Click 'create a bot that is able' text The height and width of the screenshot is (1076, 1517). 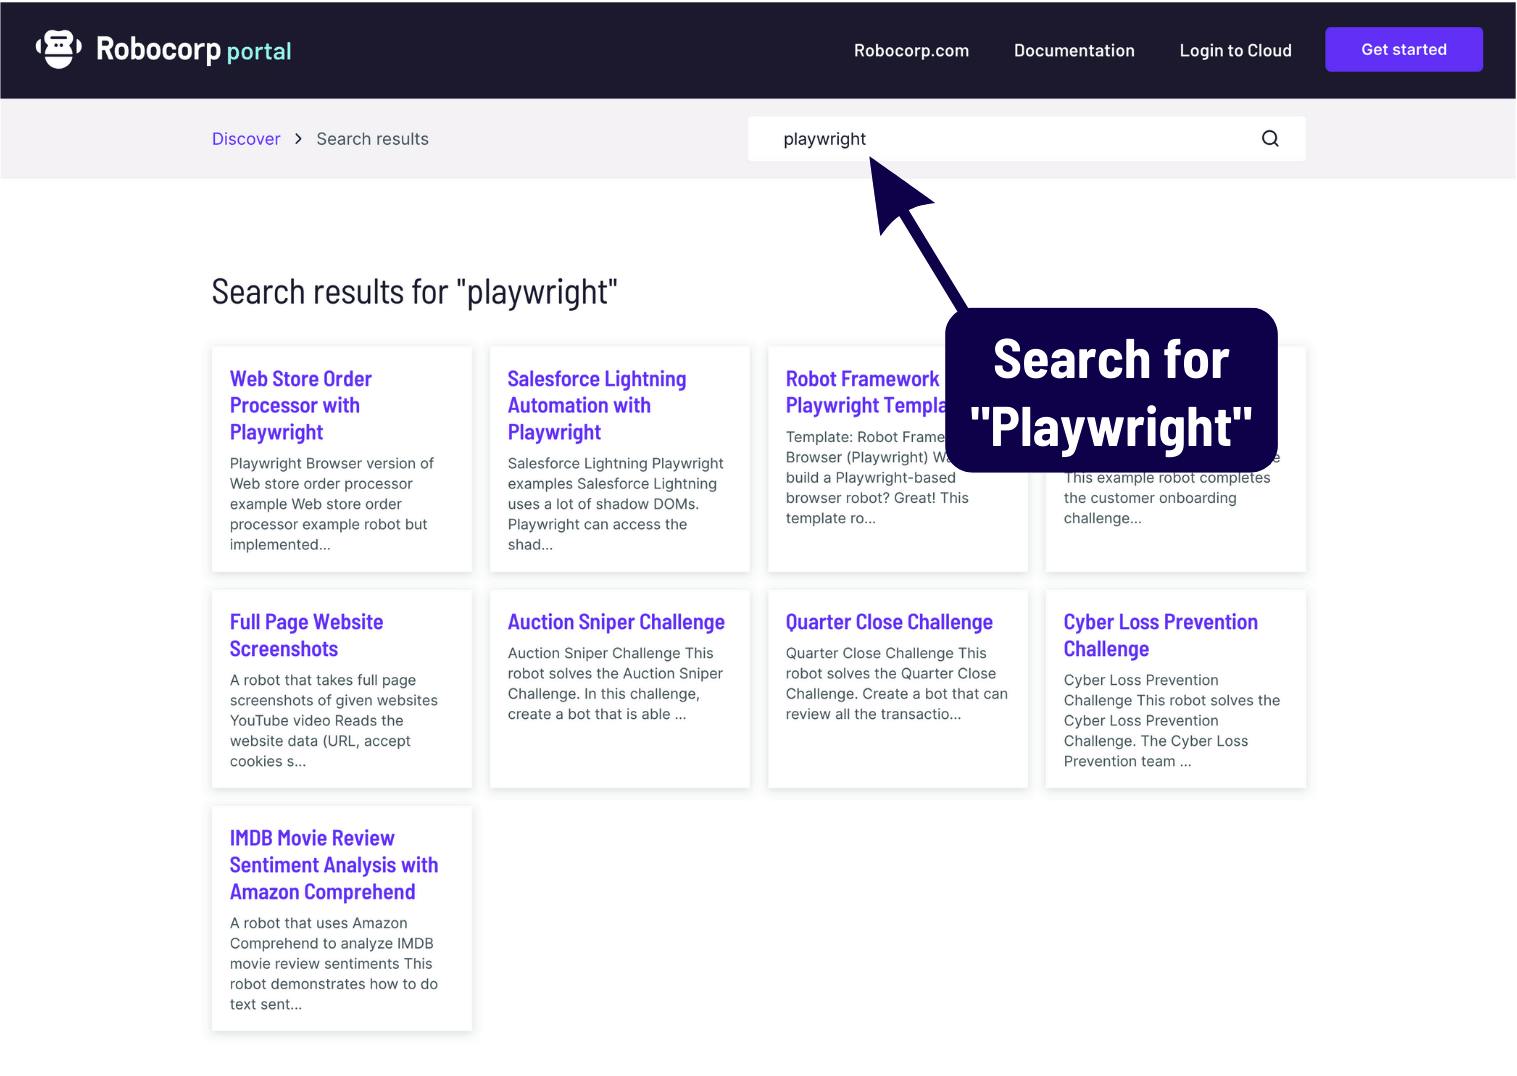pyautogui.click(x=597, y=714)
